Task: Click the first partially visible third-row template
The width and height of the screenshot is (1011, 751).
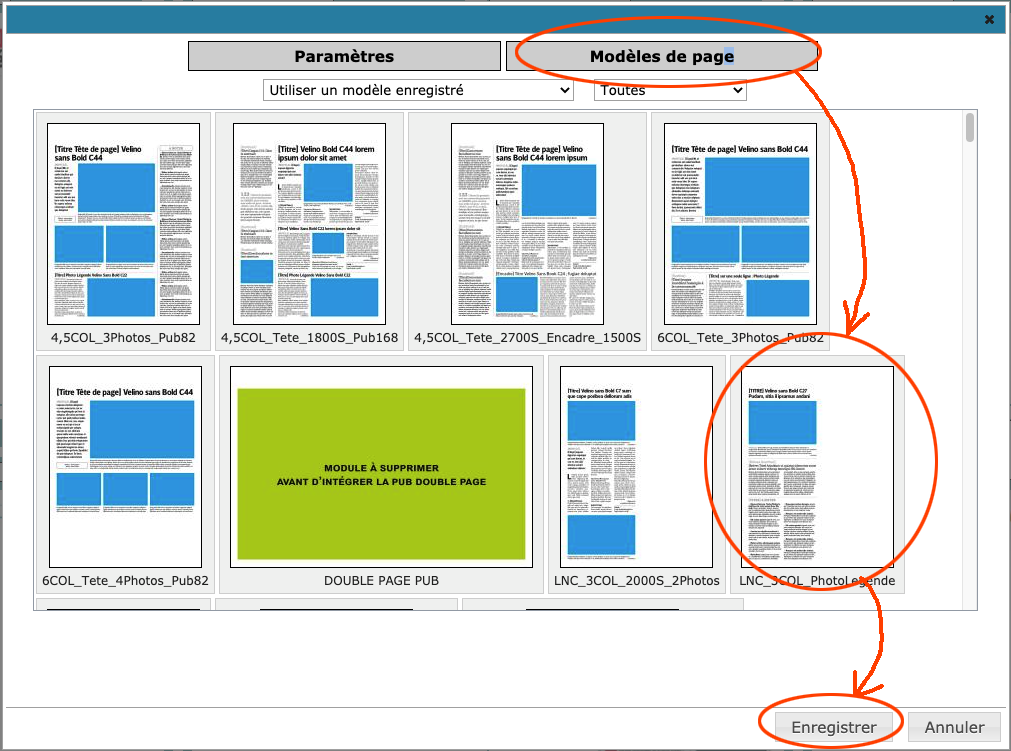Action: tap(124, 604)
